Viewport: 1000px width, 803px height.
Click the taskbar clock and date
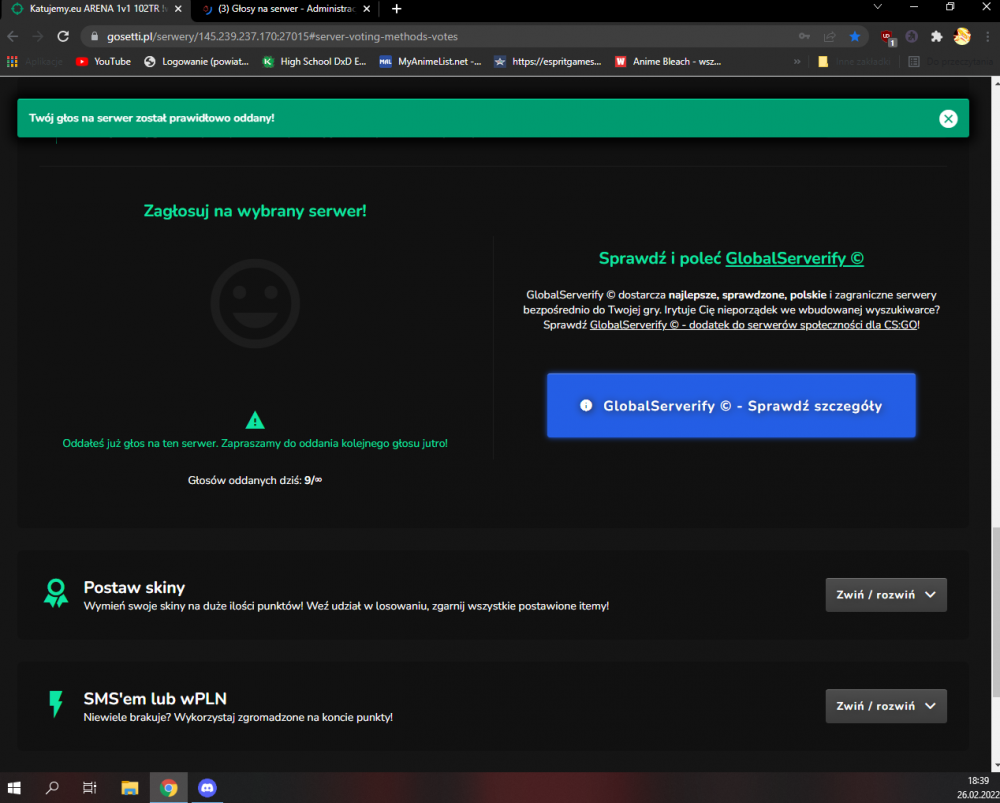point(978,788)
